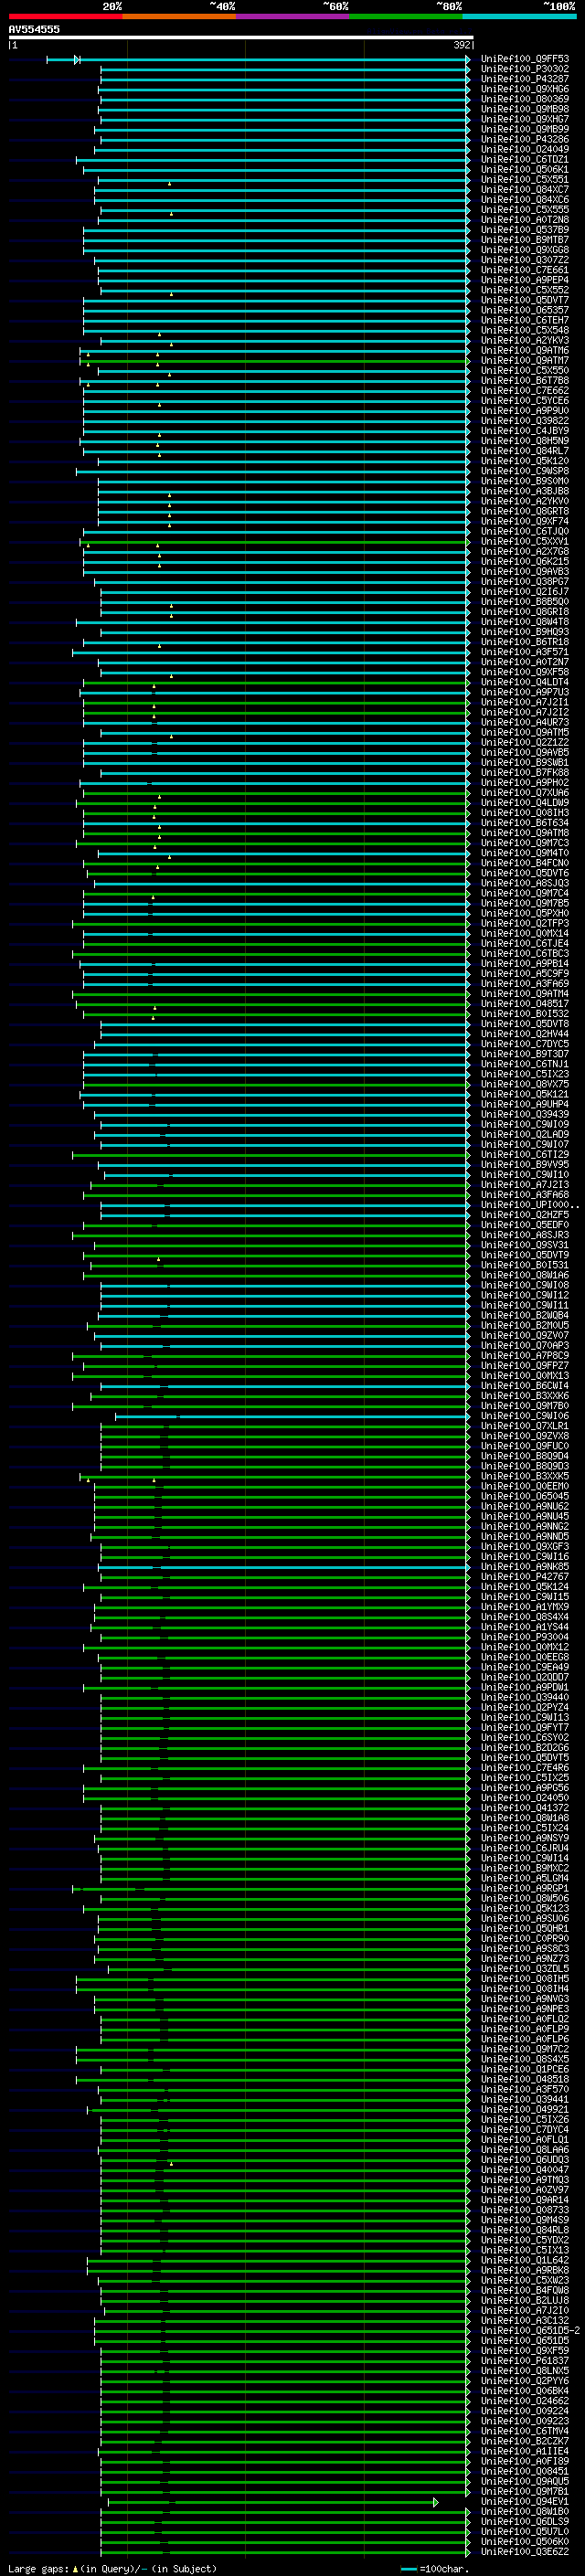Select hit UniRef100_Q2HZF5
Image resolution: width=585 pixels, height=2576 pixels.
click(525, 1214)
